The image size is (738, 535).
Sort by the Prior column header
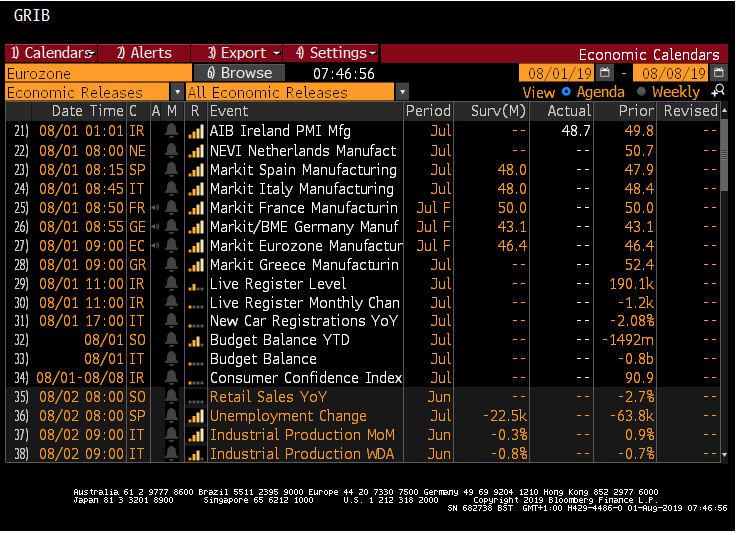(636, 111)
